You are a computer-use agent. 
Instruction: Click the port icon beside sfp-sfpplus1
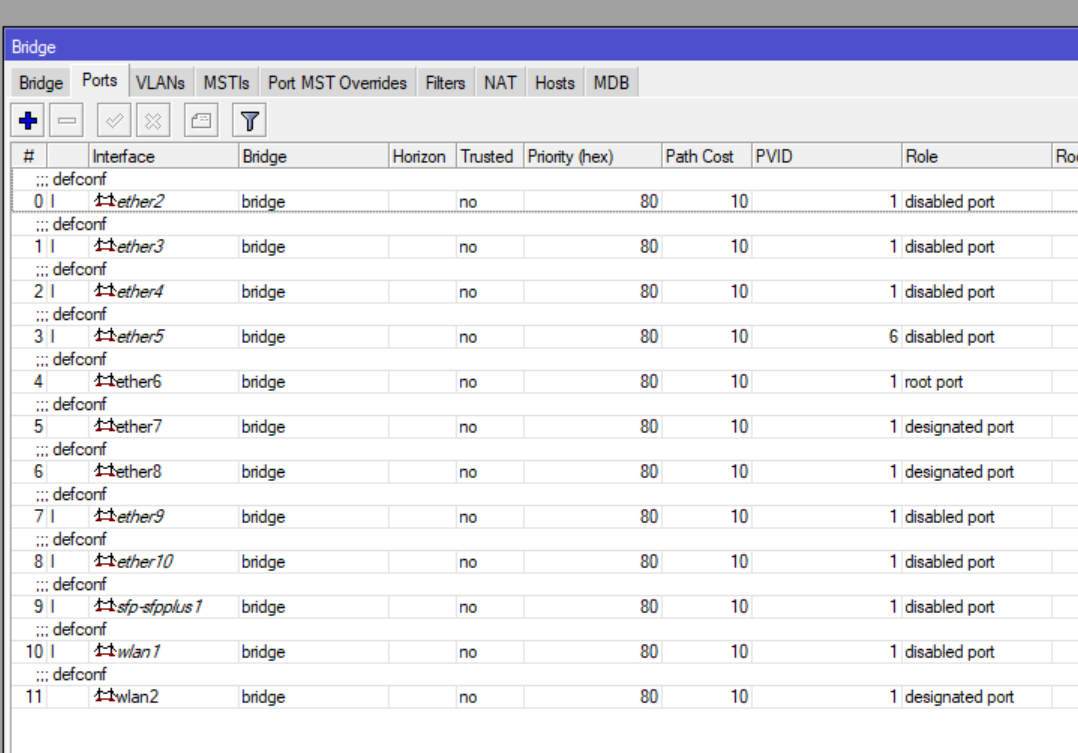coord(104,606)
